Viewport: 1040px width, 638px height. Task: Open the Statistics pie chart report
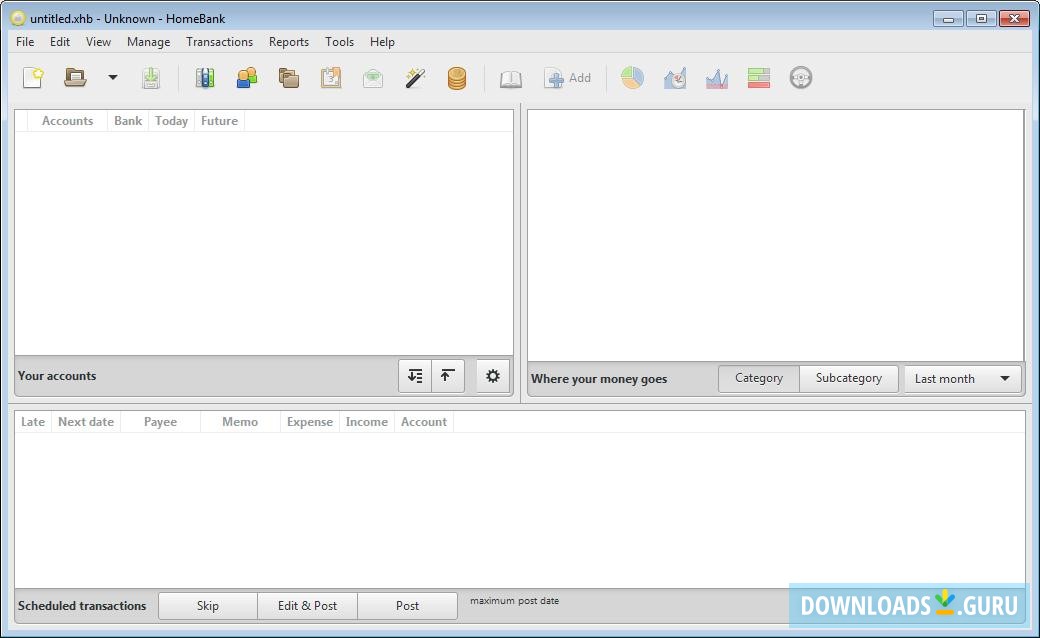[x=632, y=78]
